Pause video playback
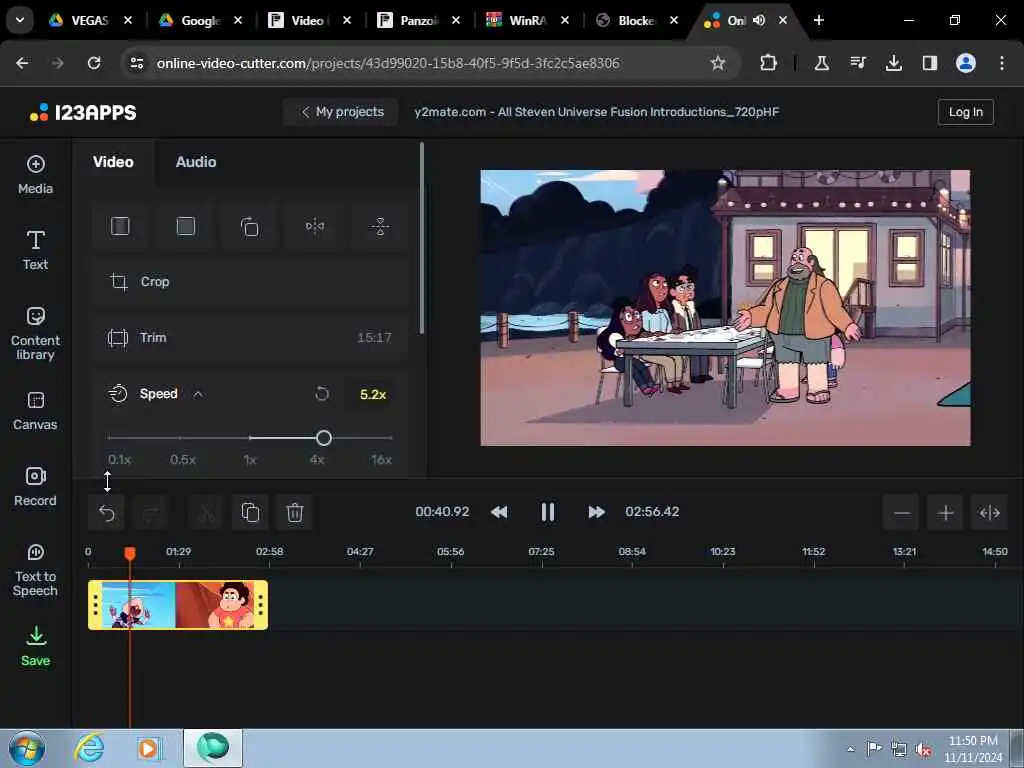 pyautogui.click(x=547, y=512)
